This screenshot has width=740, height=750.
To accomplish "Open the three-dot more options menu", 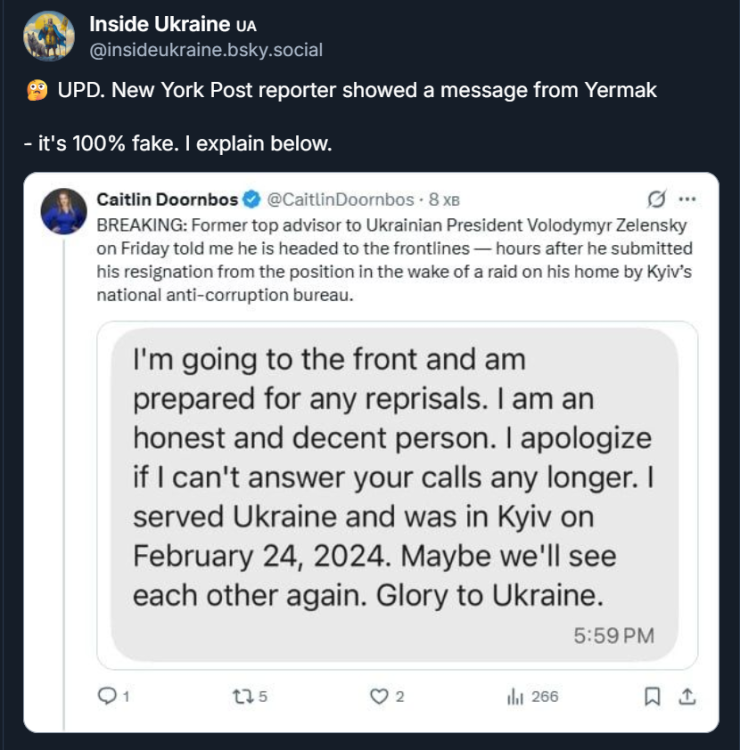I will tap(687, 199).
